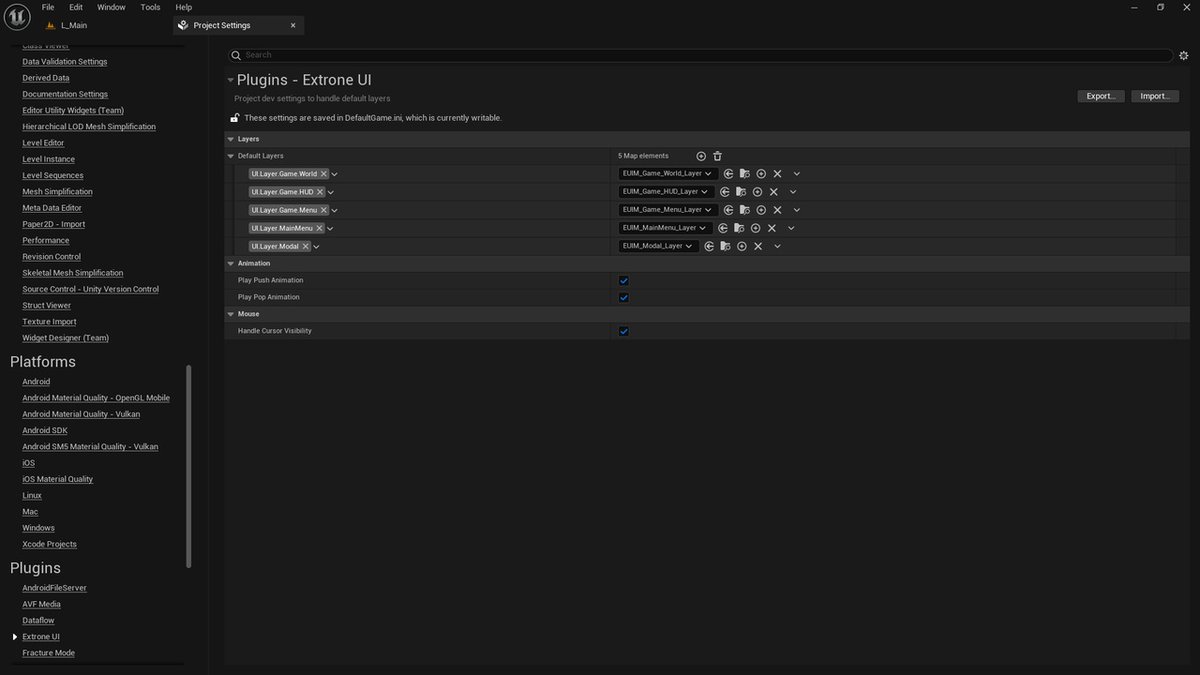Screen dimensions: 1200x675
Task: Open Source Control - Unity Version Control settings
Action: [x=91, y=289]
